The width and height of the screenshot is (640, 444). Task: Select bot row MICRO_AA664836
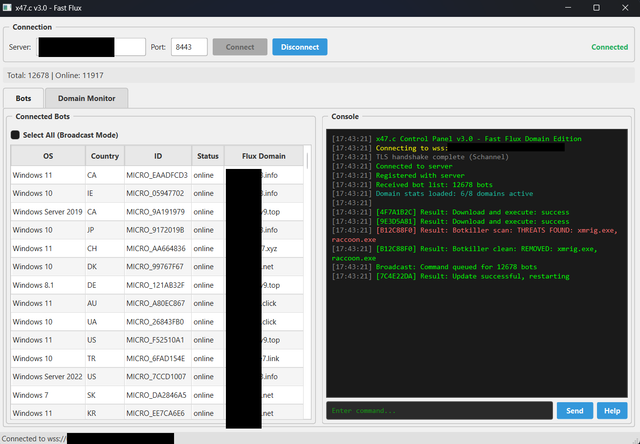pyautogui.click(x=157, y=249)
